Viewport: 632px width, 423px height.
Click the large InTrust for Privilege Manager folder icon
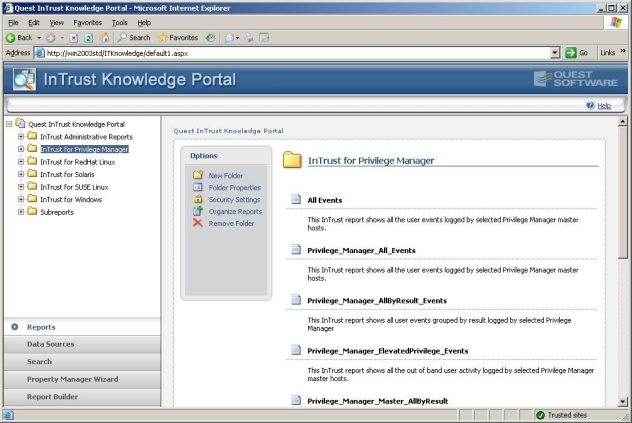pyautogui.click(x=292, y=160)
